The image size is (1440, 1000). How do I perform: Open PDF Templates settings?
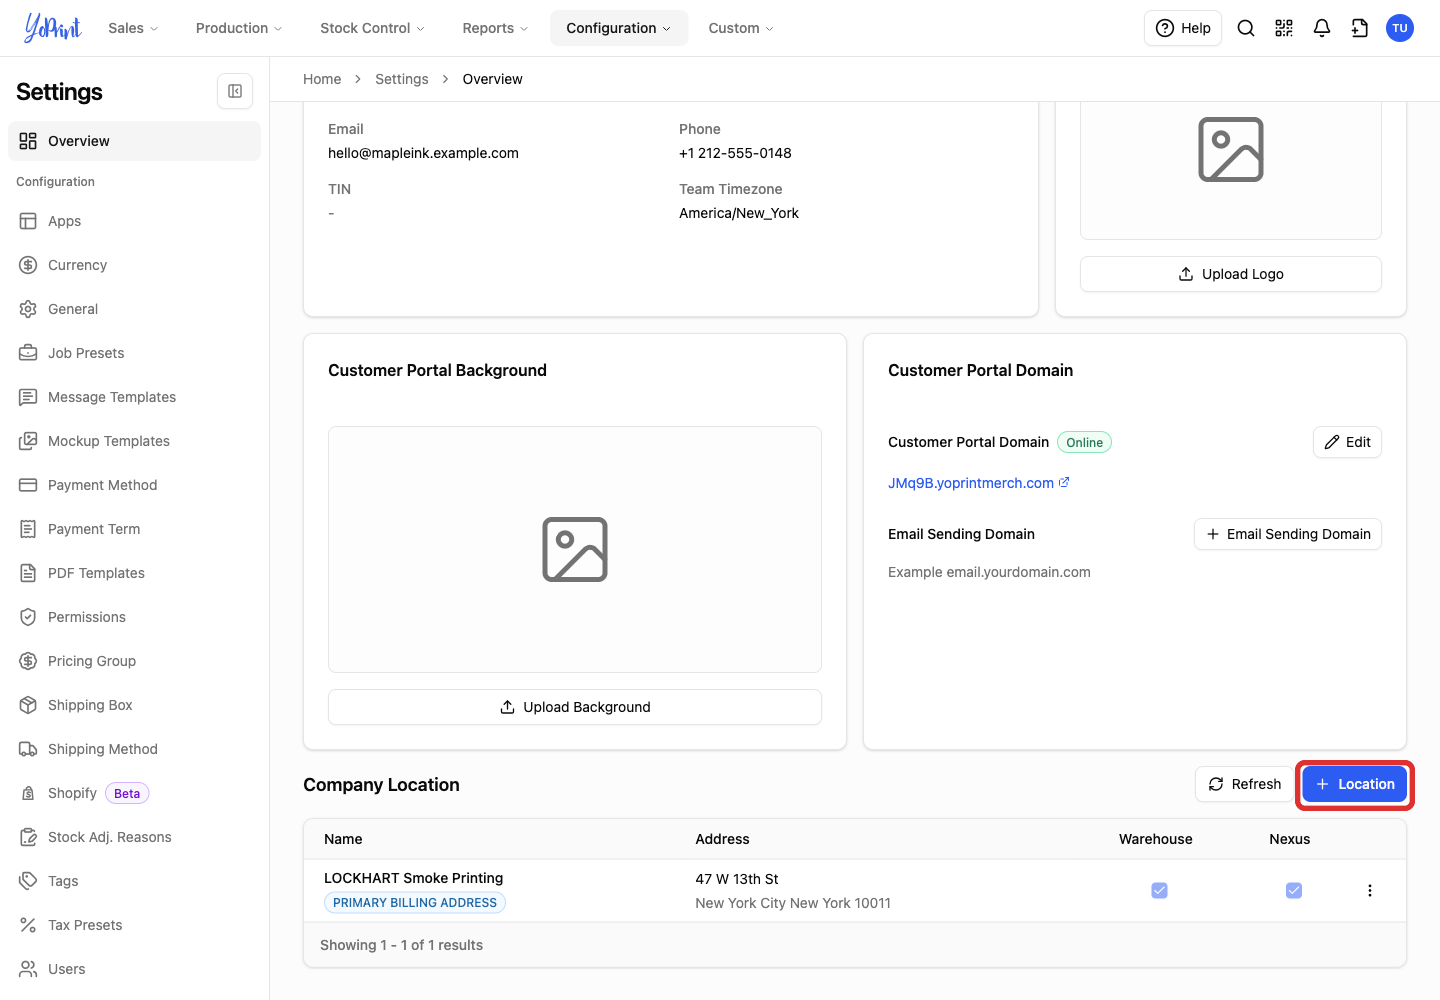[134, 573]
